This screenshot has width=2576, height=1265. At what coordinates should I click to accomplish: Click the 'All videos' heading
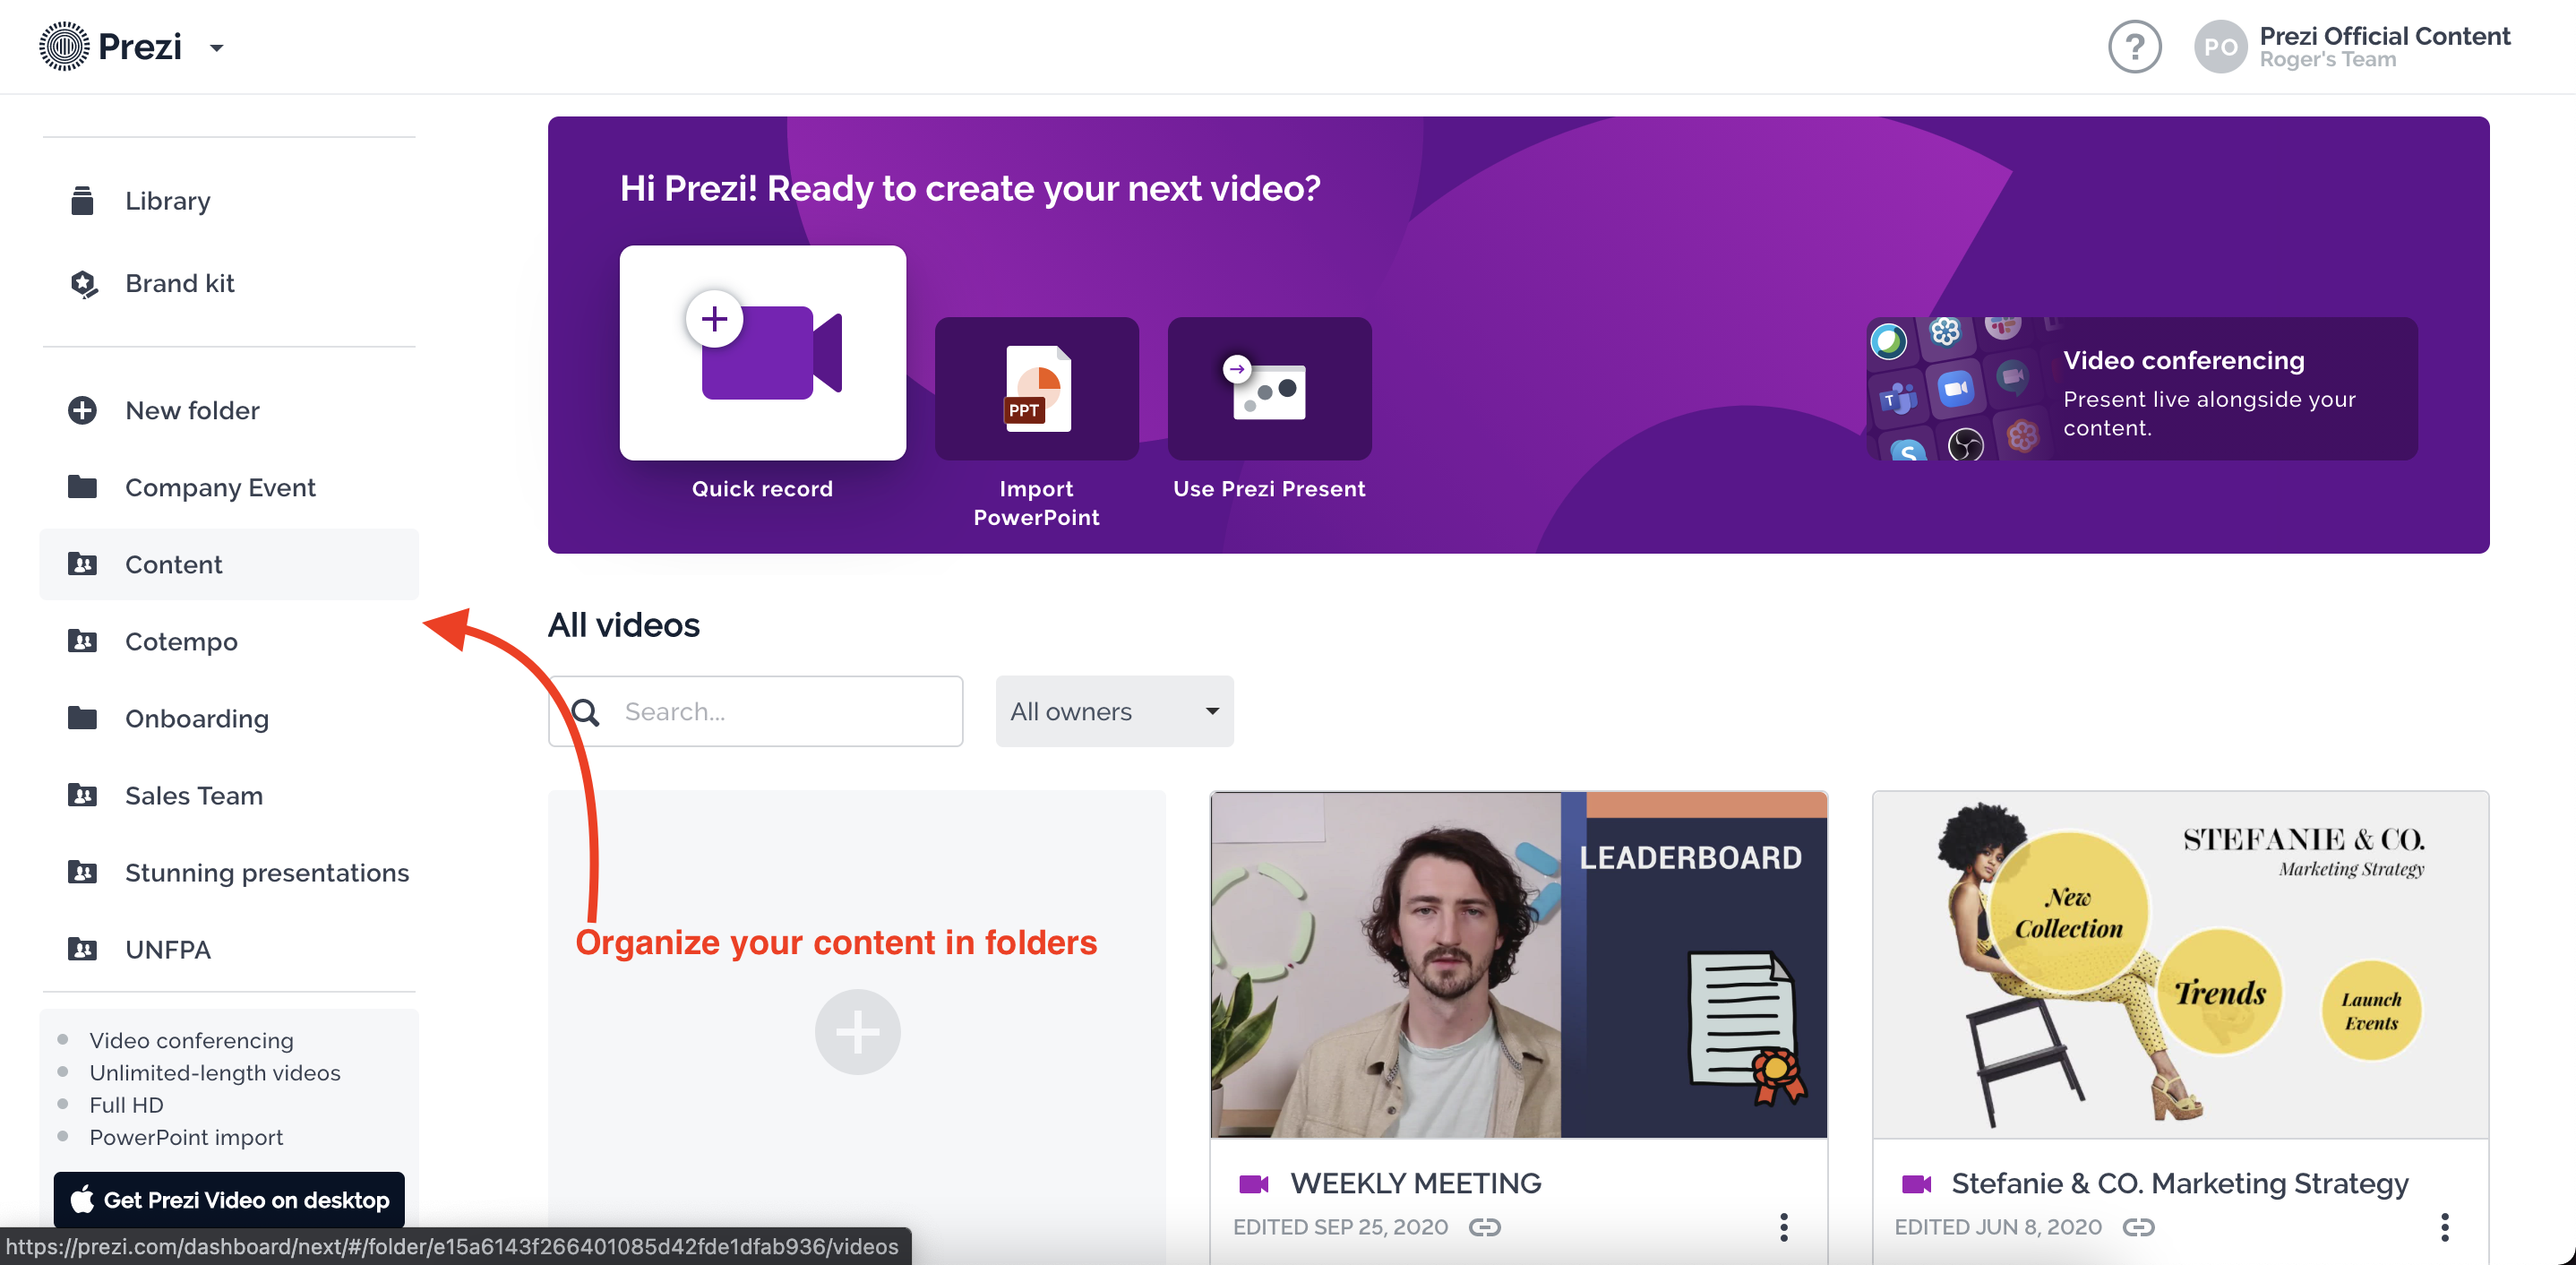coord(623,625)
